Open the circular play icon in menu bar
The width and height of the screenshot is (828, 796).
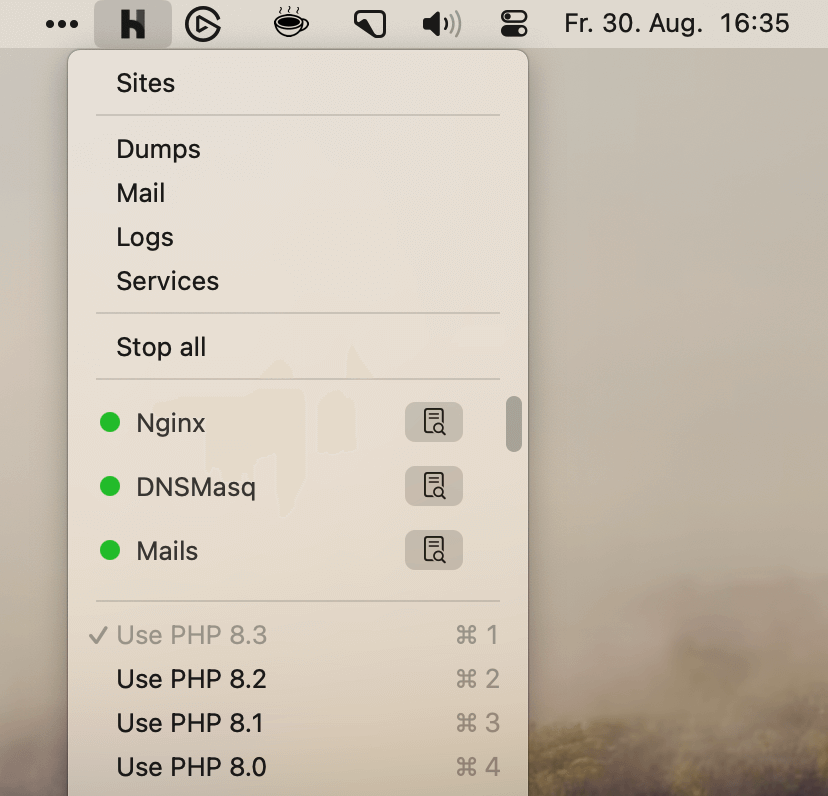tap(203, 24)
